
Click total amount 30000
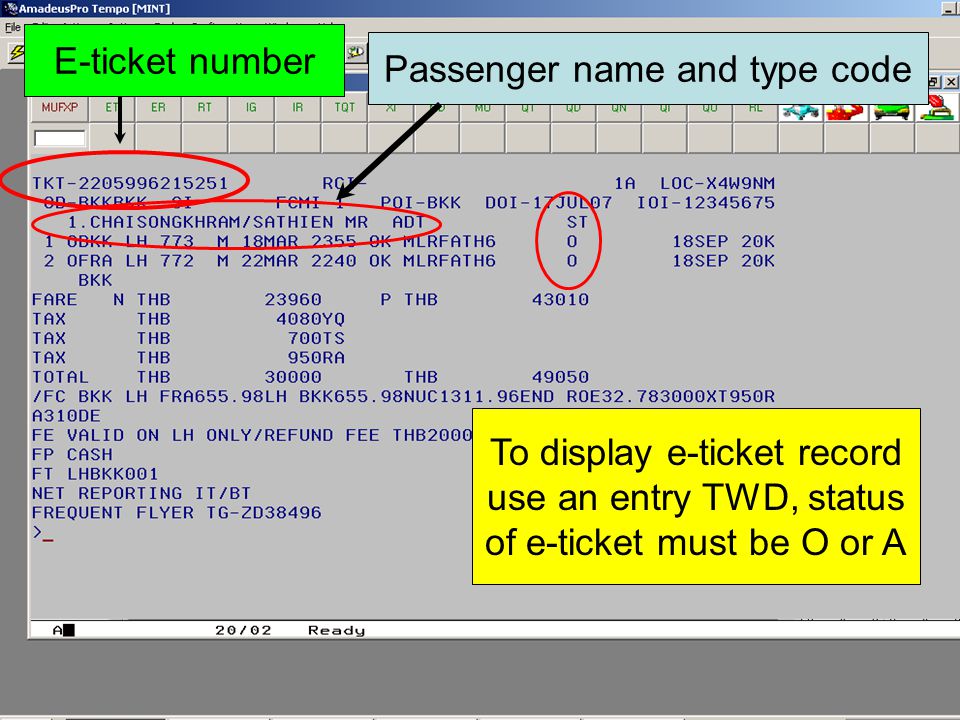293,377
